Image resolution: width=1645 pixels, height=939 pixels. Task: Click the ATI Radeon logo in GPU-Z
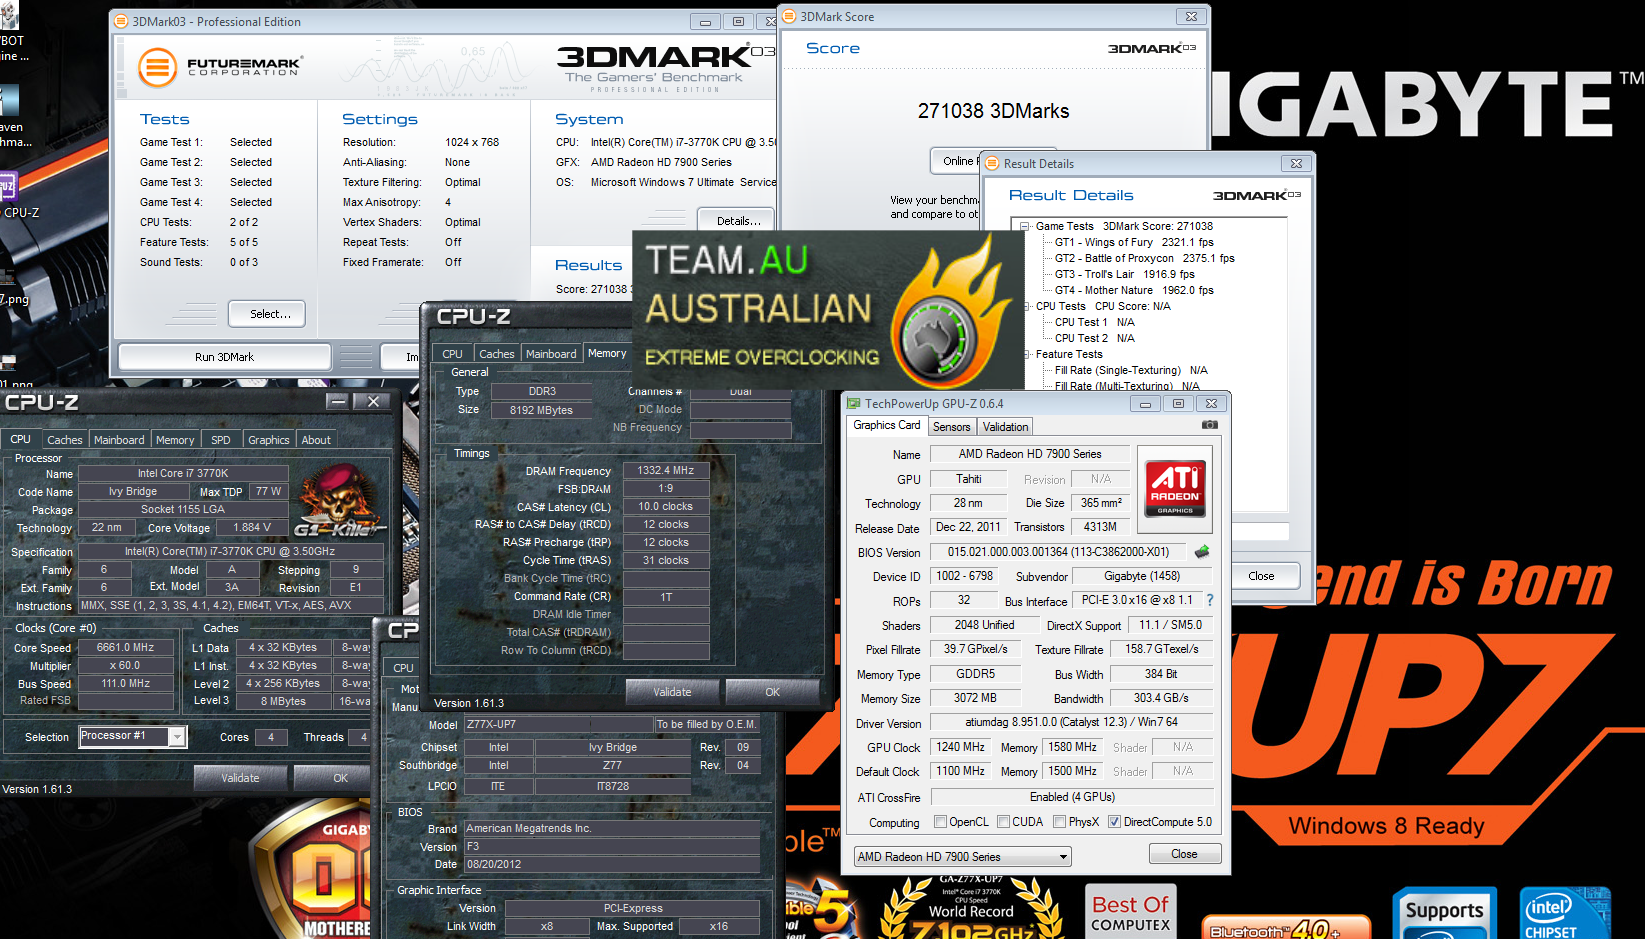1174,488
